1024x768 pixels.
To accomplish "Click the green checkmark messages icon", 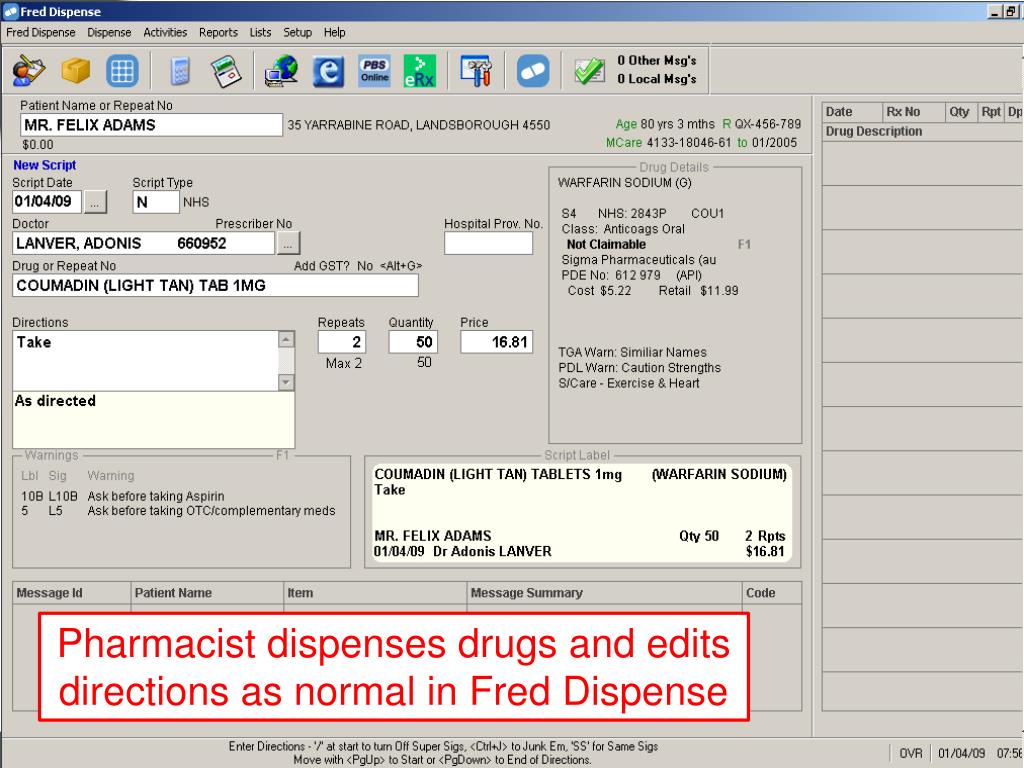I will 589,71.
